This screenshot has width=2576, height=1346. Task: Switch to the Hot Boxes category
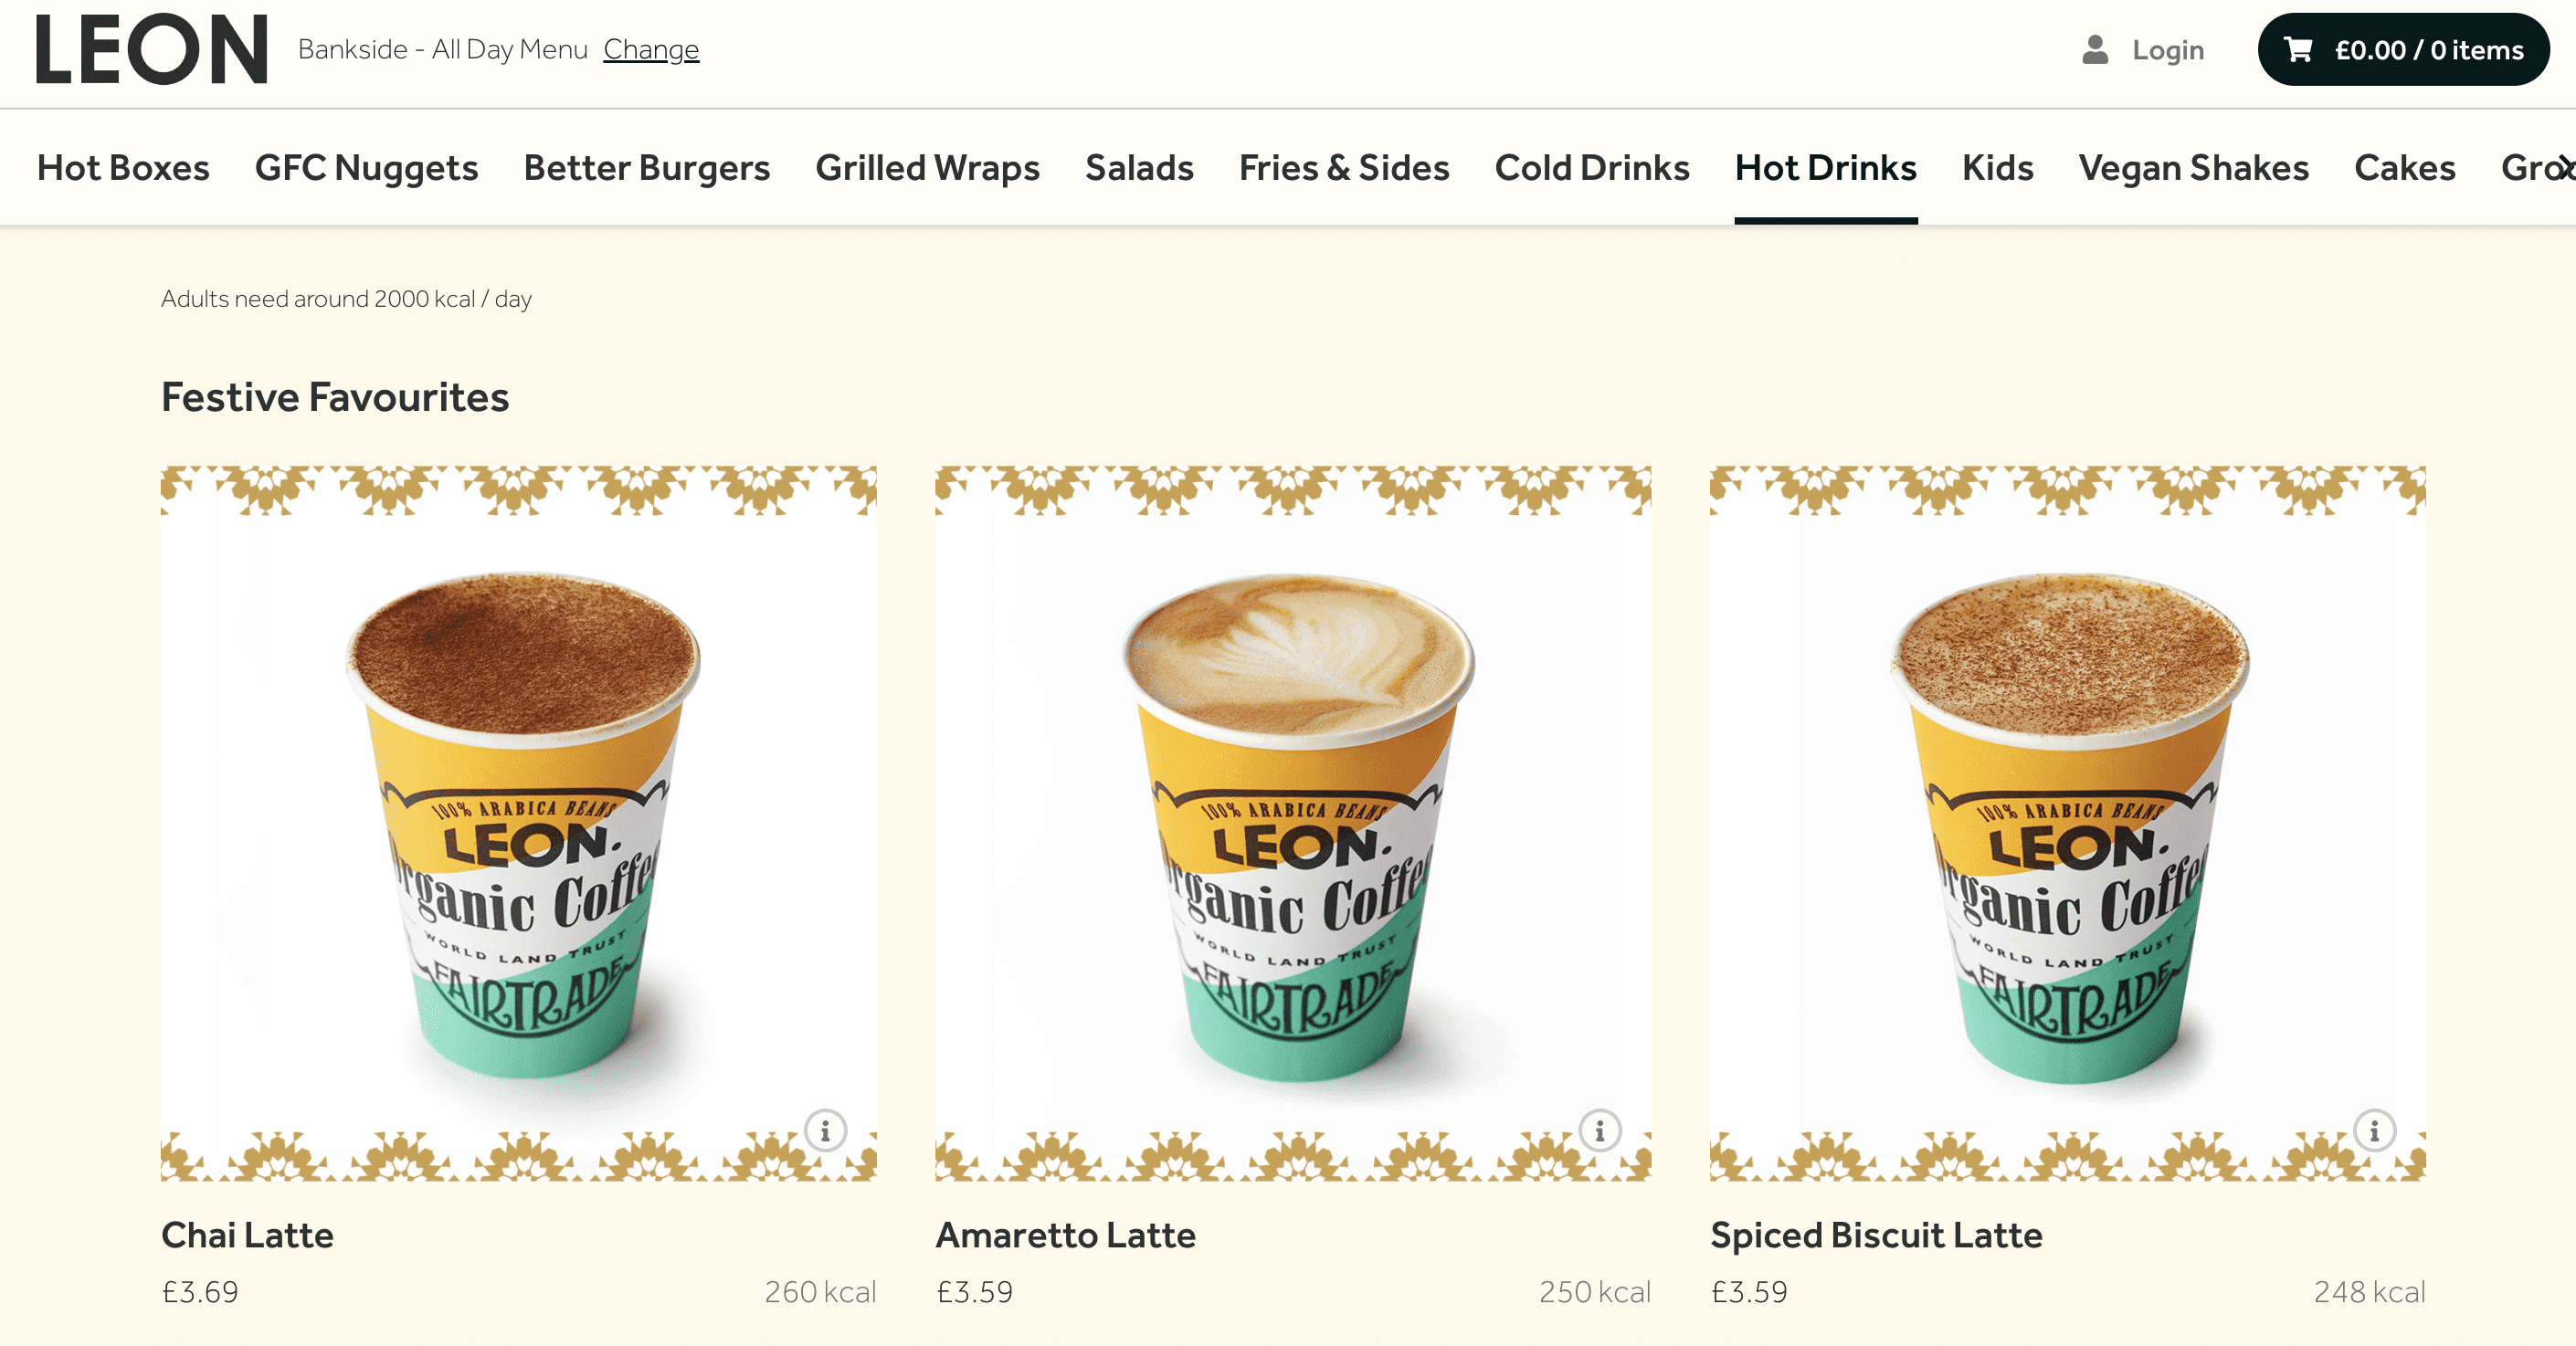(x=123, y=168)
